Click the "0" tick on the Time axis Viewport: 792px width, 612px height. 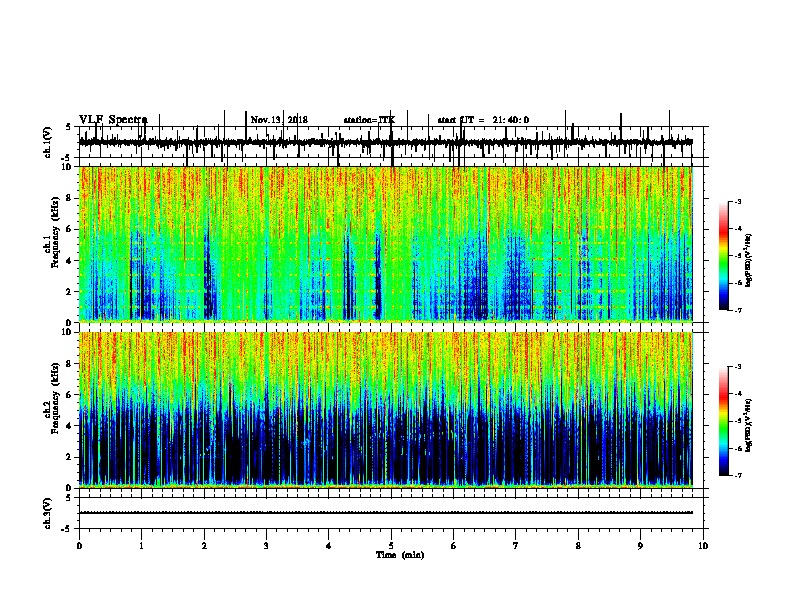click(x=79, y=546)
